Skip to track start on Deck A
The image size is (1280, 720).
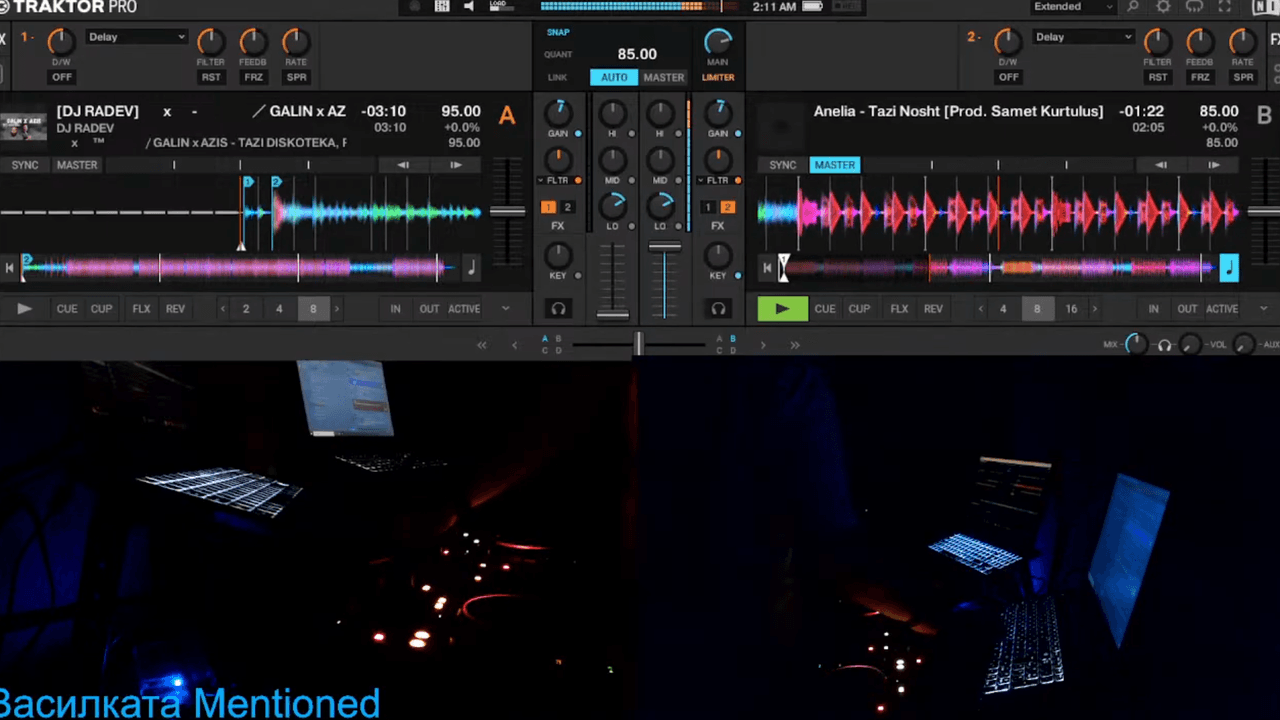pyautogui.click(x=10, y=267)
